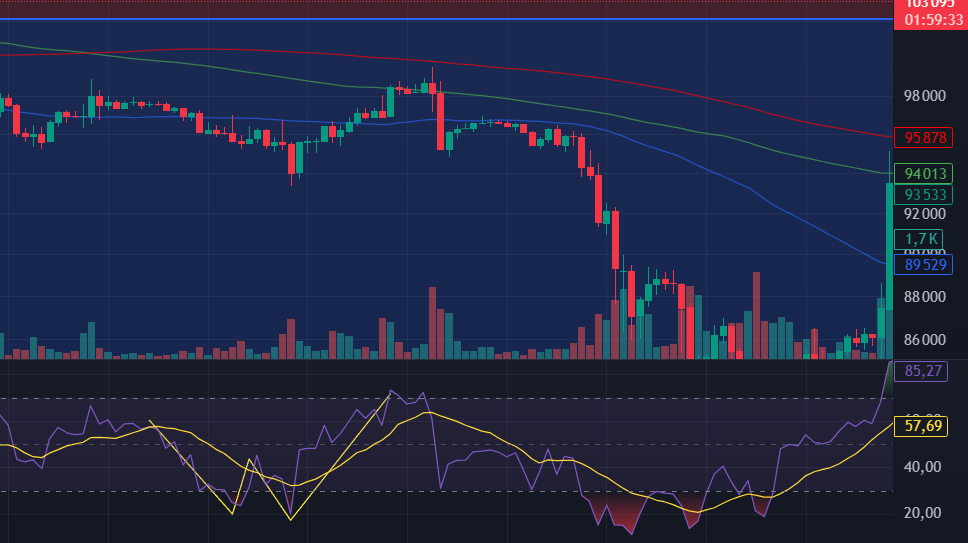Click the 98 000 price axis label
This screenshot has width=968, height=543.
point(925,97)
